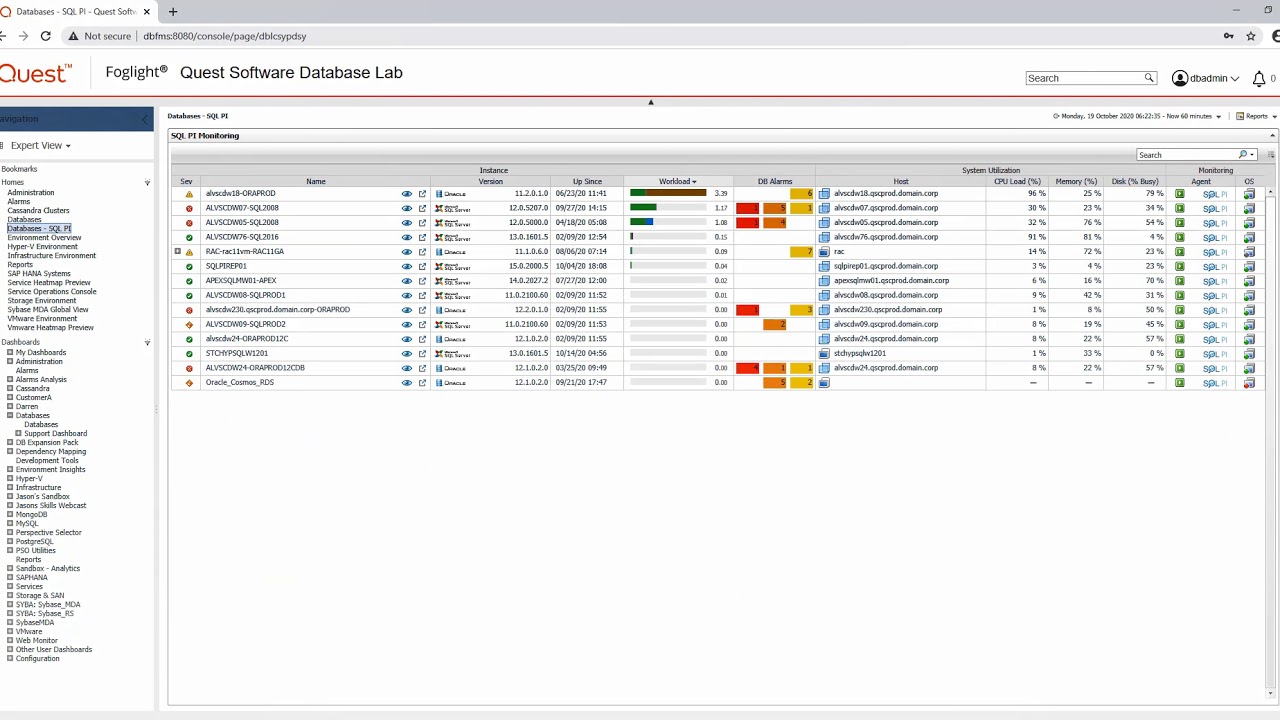
Task: Open external link icon for alvscdw18-ORAPROD
Action: pyautogui.click(x=422, y=194)
